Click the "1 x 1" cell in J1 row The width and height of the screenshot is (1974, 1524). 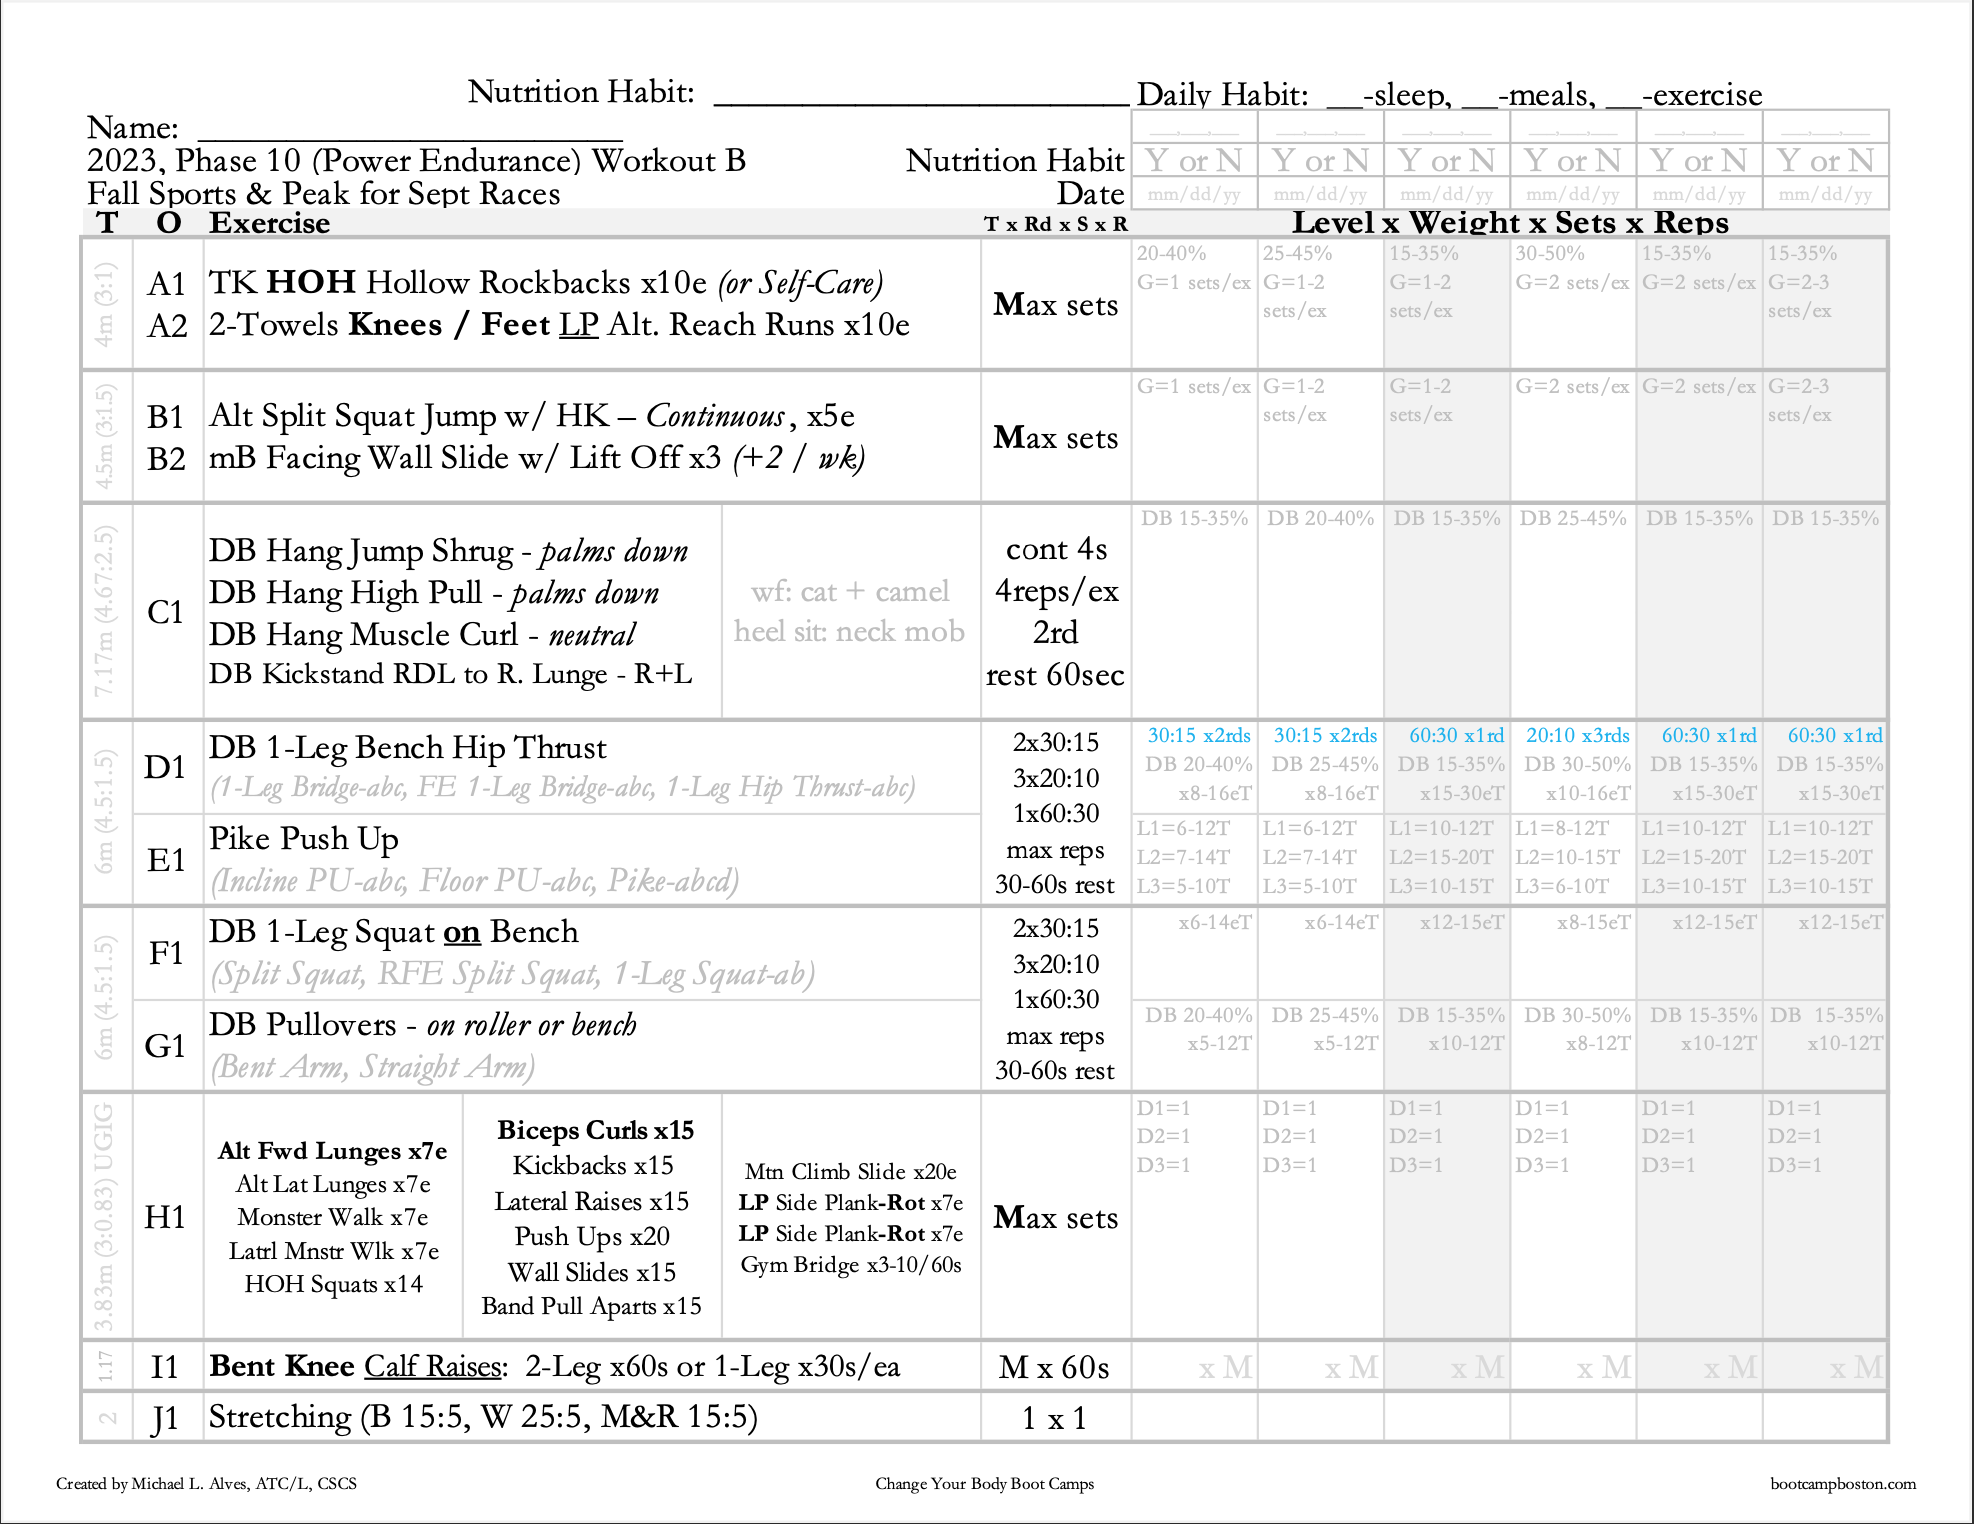1054,1418
